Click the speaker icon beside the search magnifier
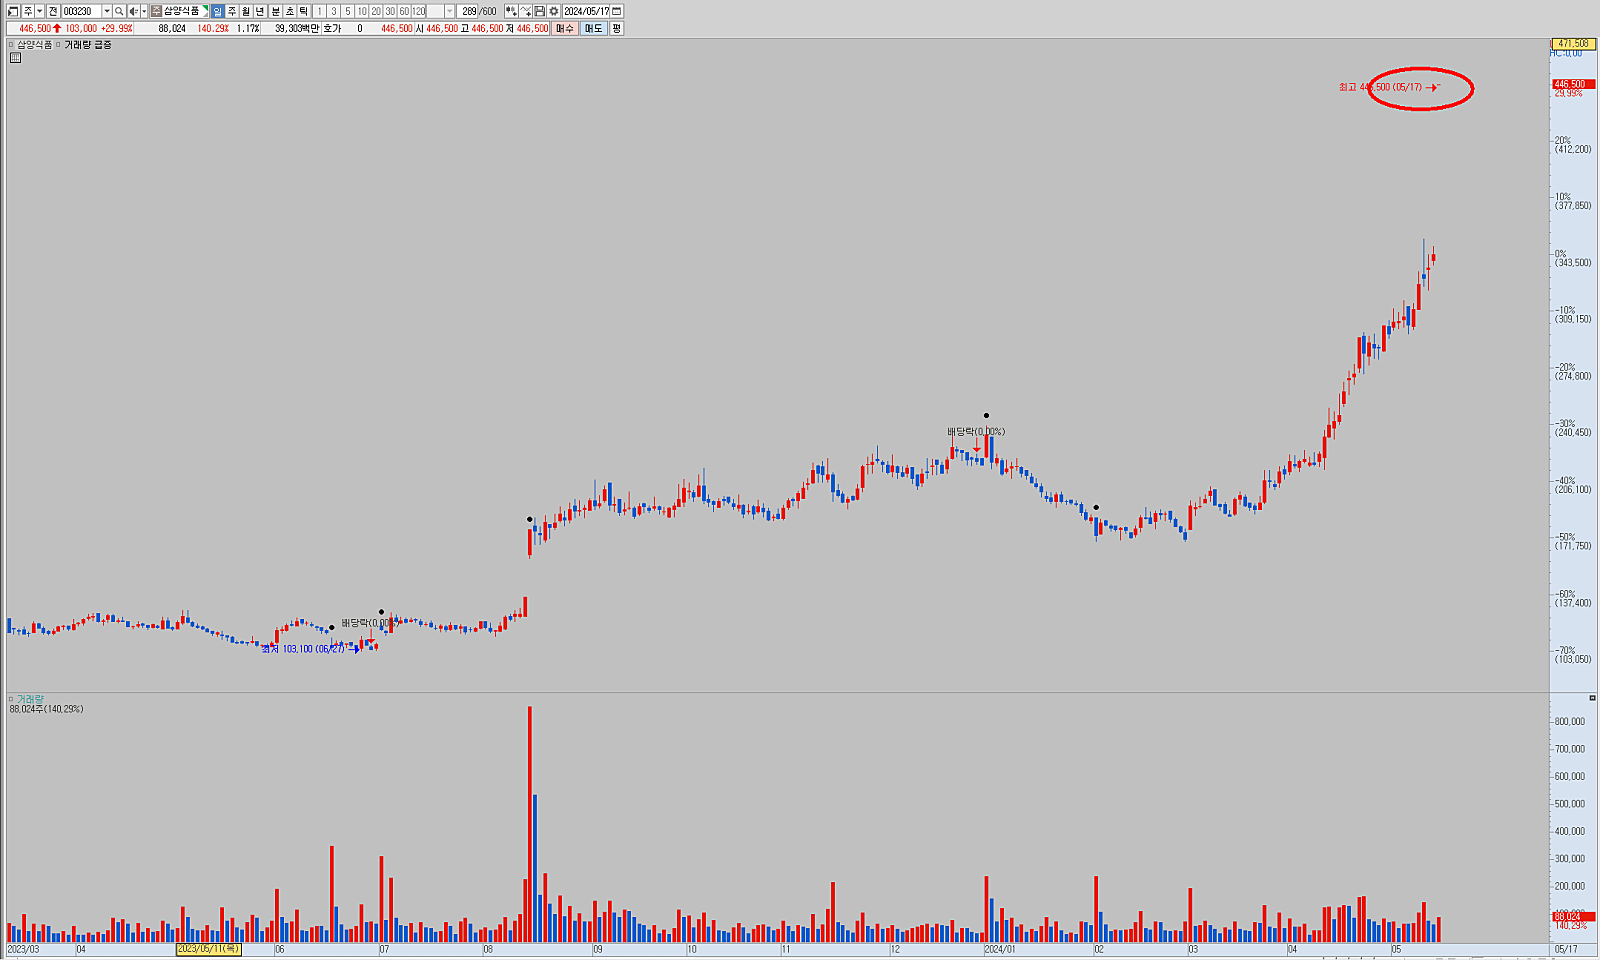 [133, 11]
